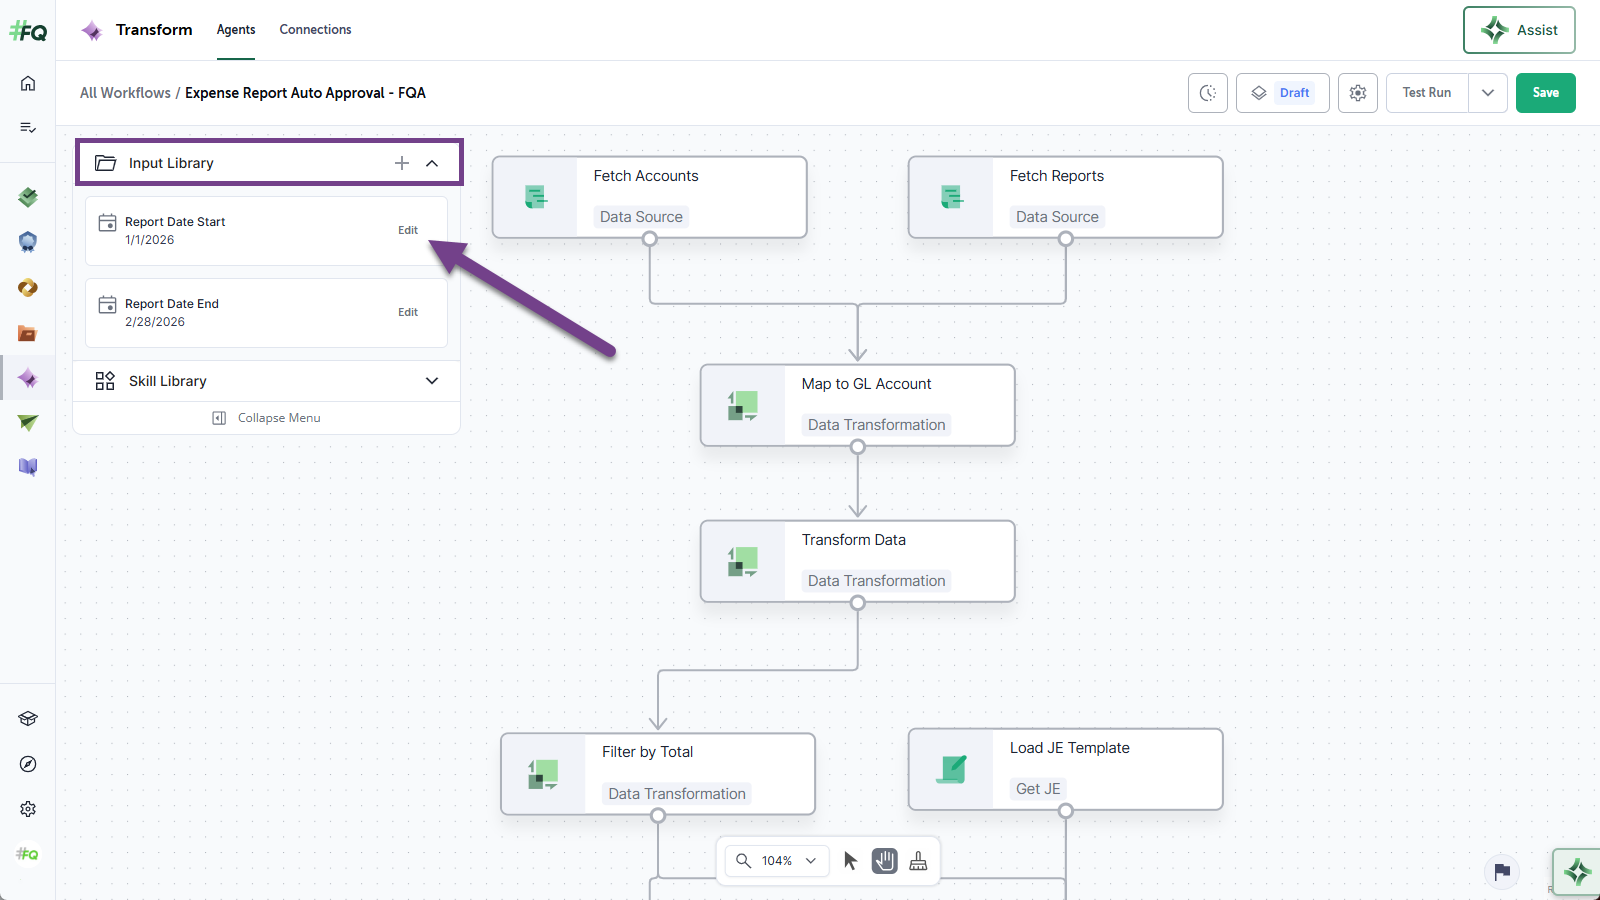The width and height of the screenshot is (1600, 900).
Task: Click the date value 1/1/2026
Action: pyautogui.click(x=150, y=240)
